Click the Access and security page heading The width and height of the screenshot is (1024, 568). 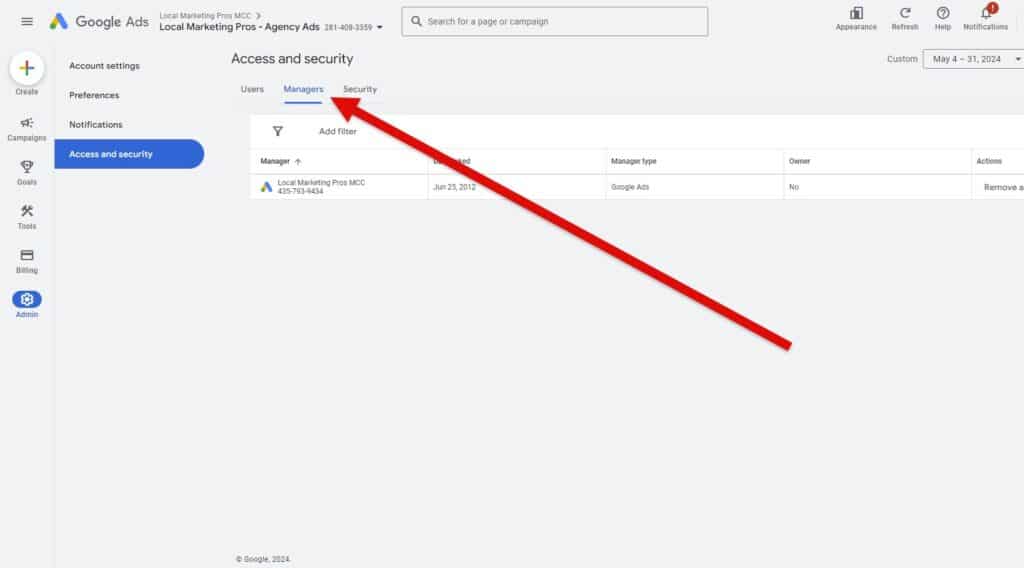tap(292, 59)
